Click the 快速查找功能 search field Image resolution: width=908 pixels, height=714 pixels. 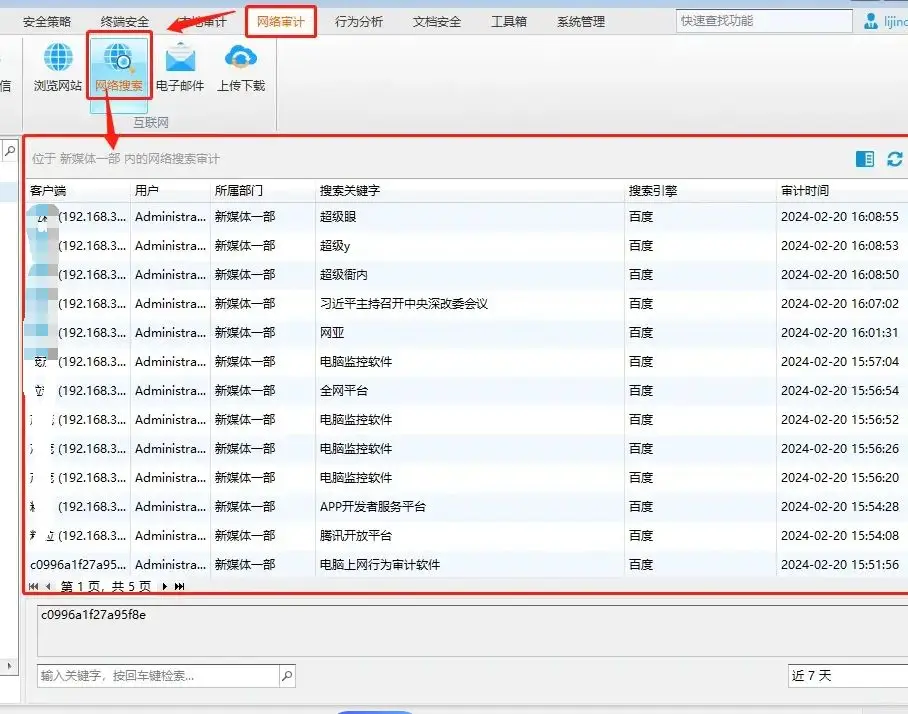pos(760,21)
